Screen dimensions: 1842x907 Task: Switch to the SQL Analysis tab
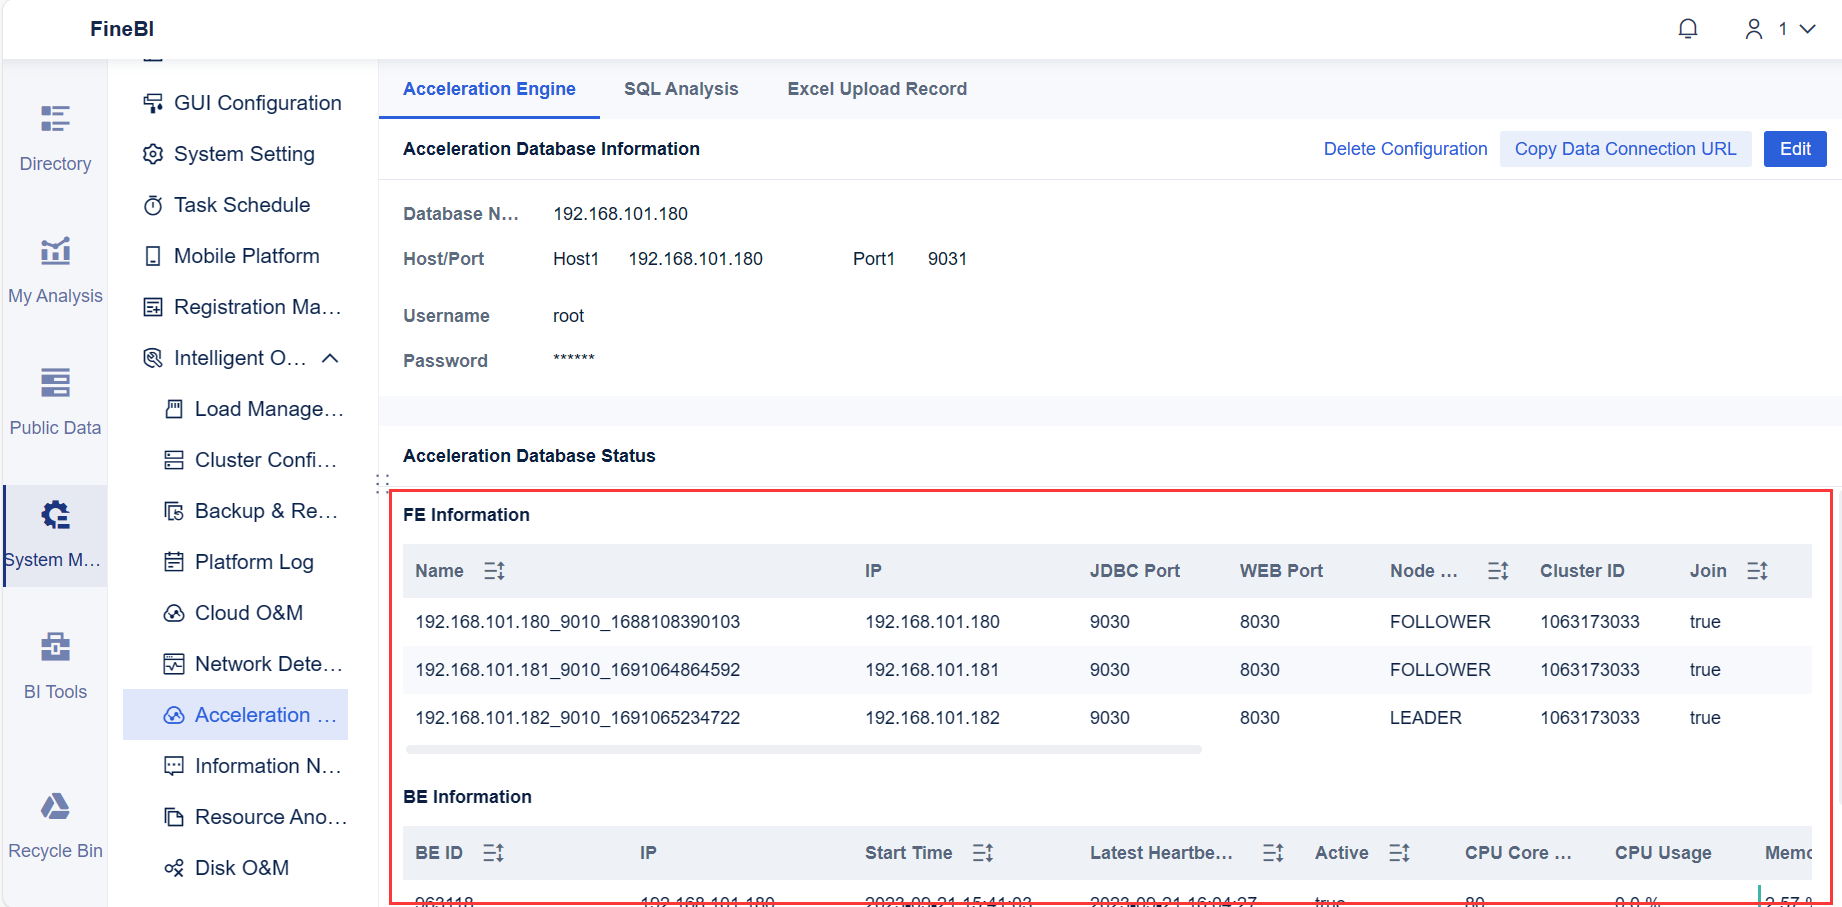point(681,89)
